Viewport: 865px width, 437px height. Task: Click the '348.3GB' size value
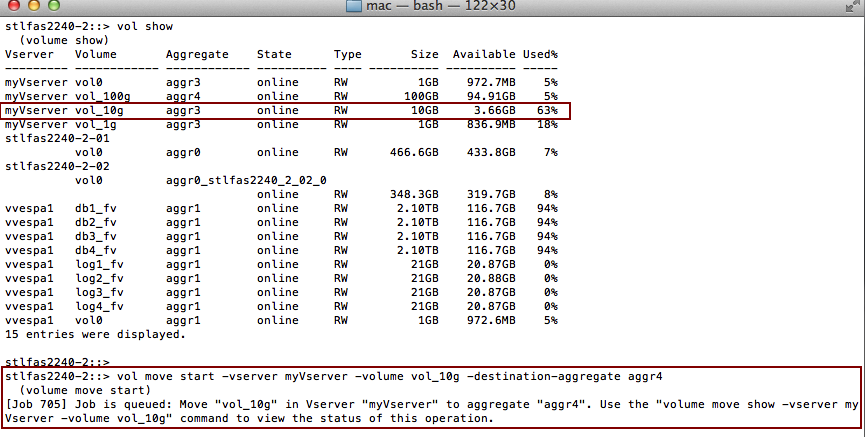click(414, 194)
